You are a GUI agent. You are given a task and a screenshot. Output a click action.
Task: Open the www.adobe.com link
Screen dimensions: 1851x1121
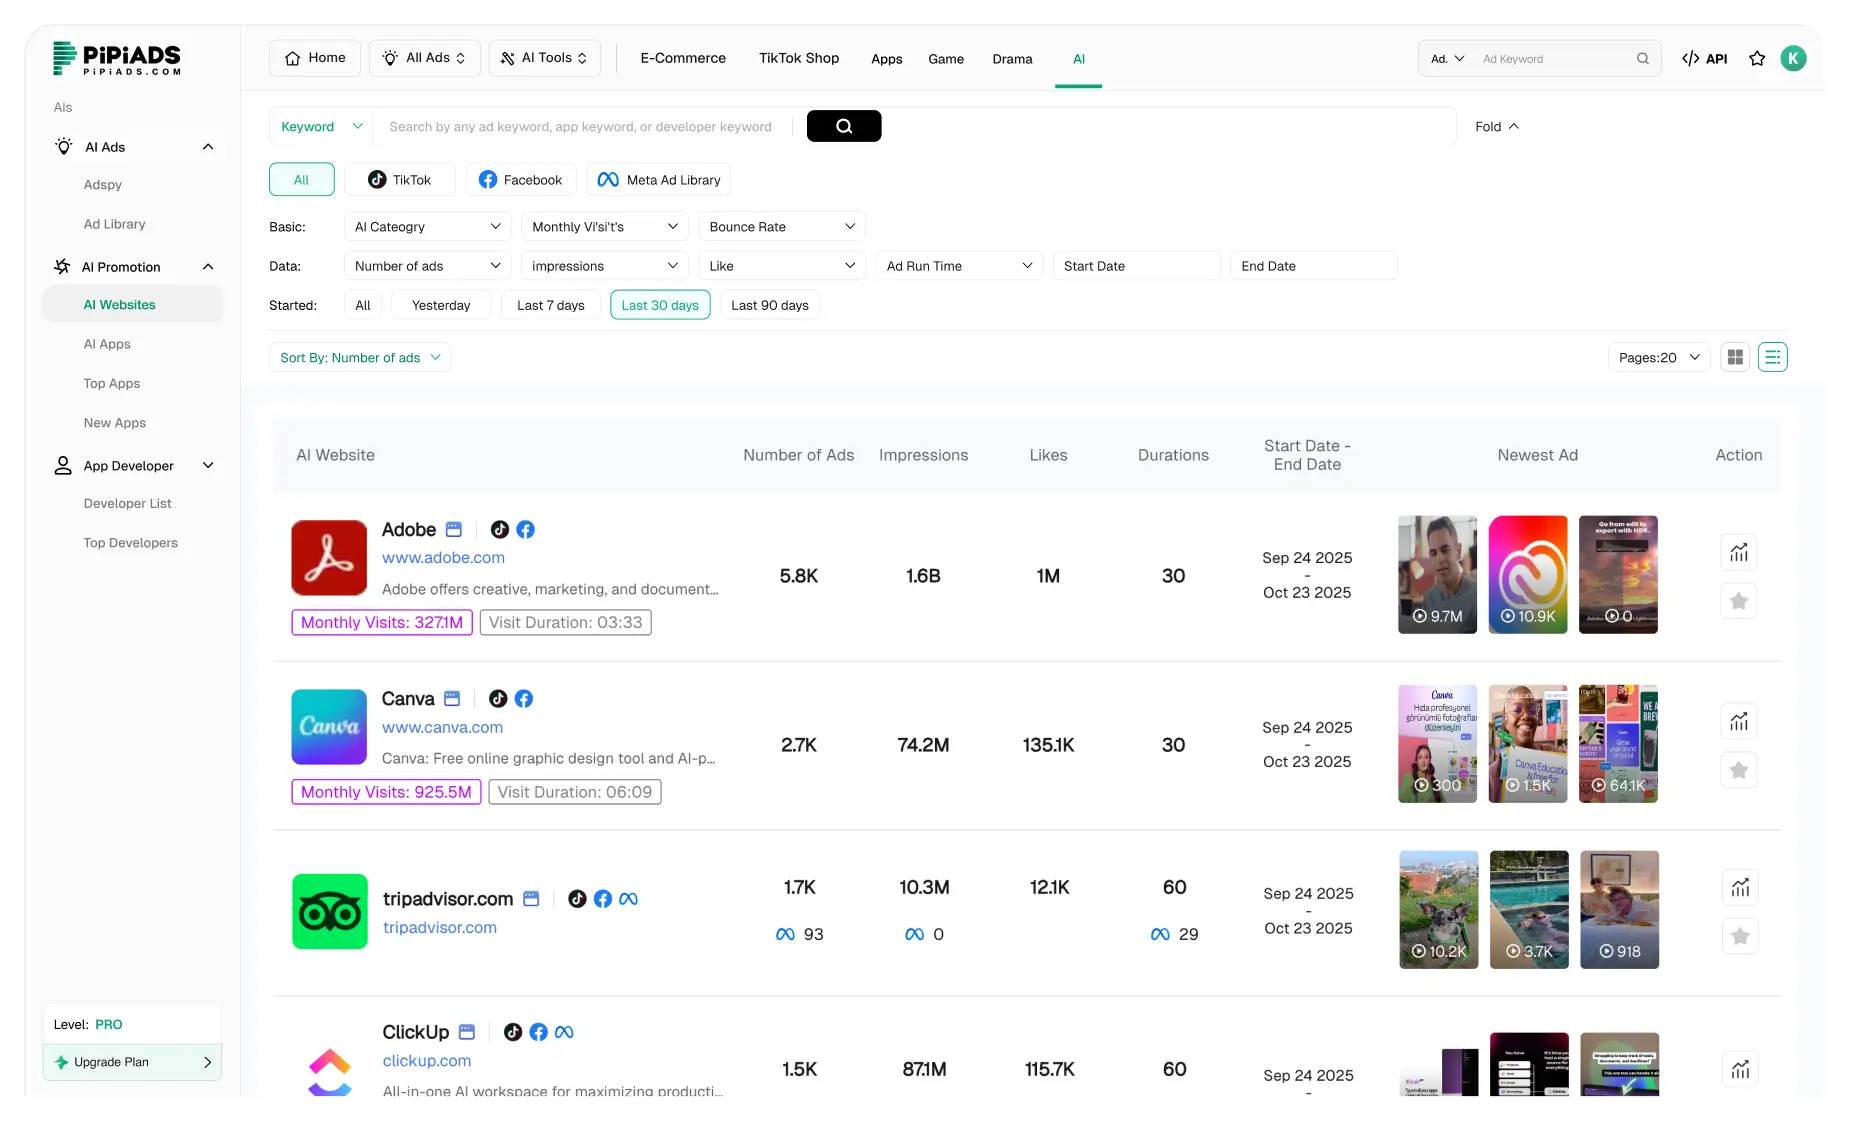coord(443,557)
